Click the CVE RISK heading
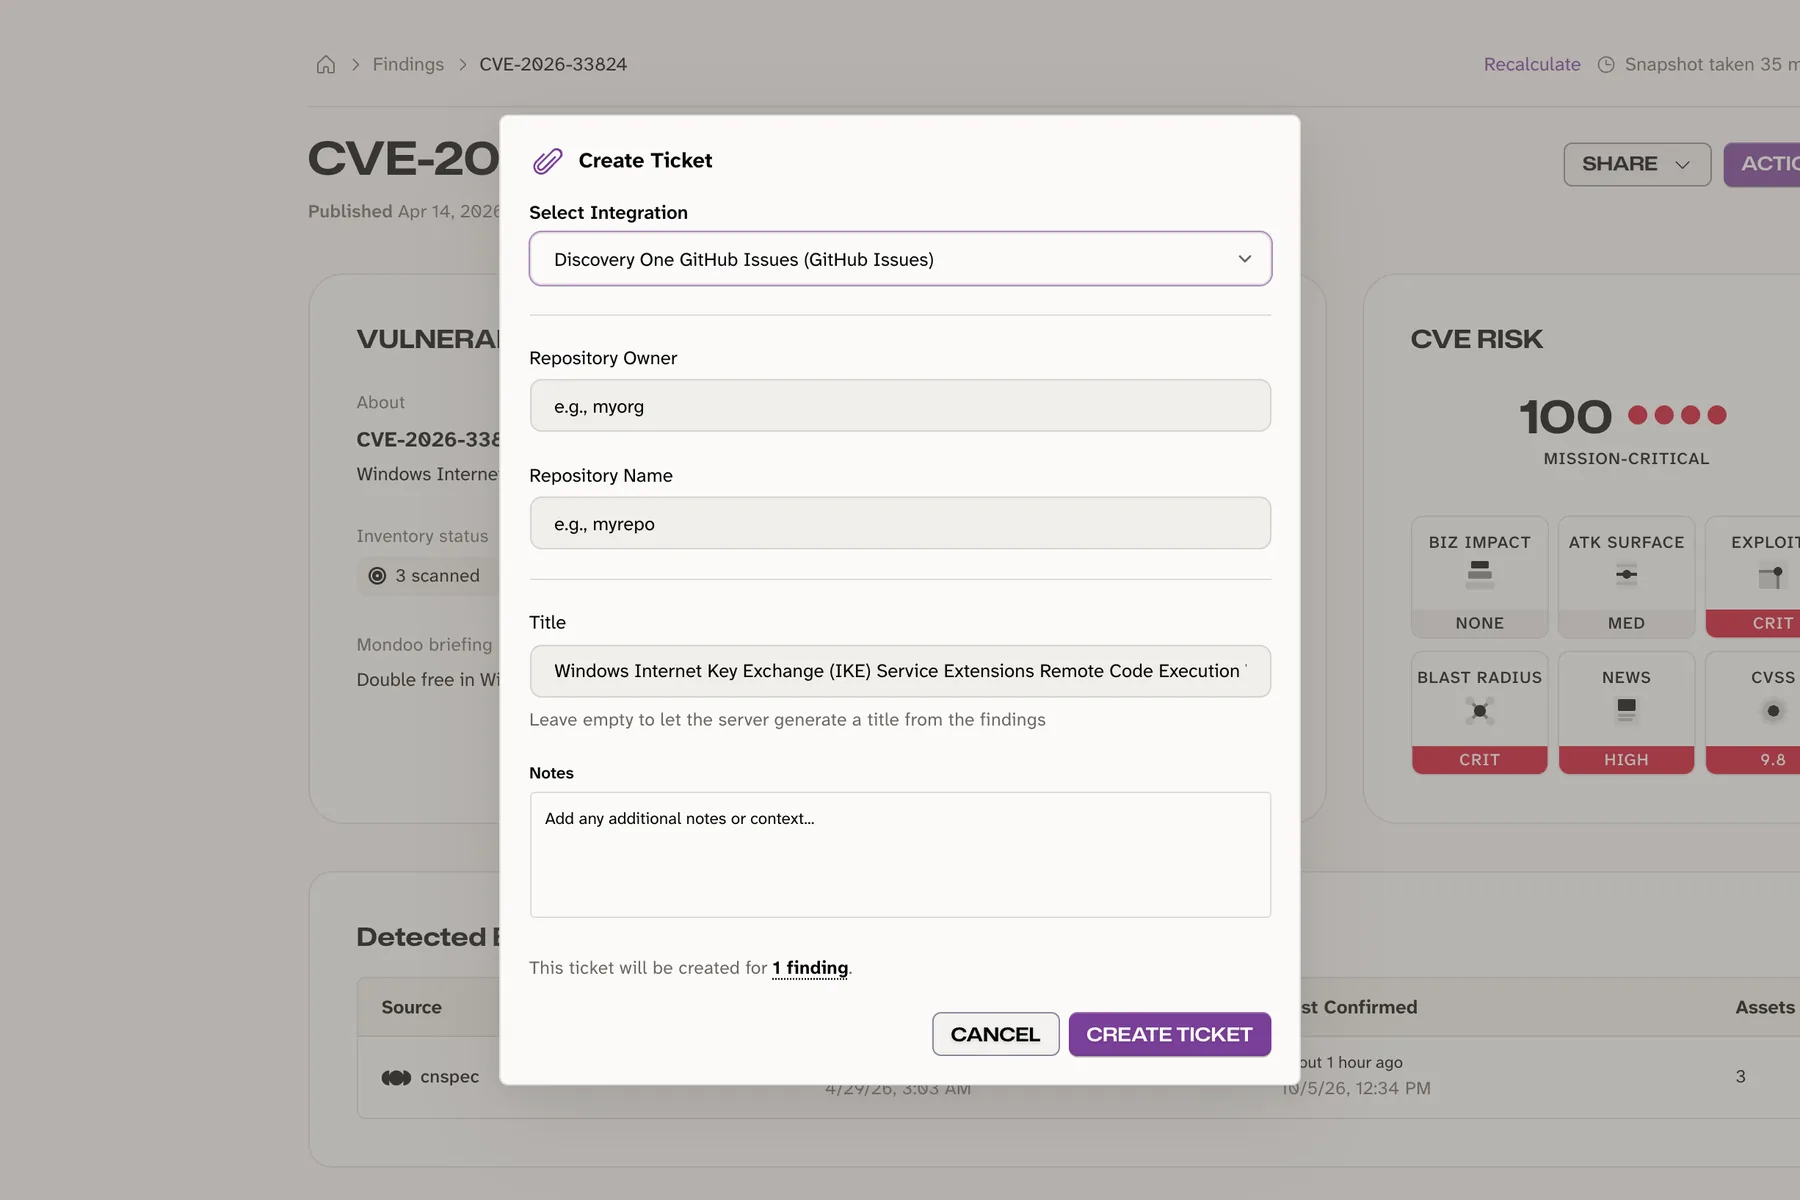This screenshot has height=1200, width=1800. pyautogui.click(x=1476, y=339)
